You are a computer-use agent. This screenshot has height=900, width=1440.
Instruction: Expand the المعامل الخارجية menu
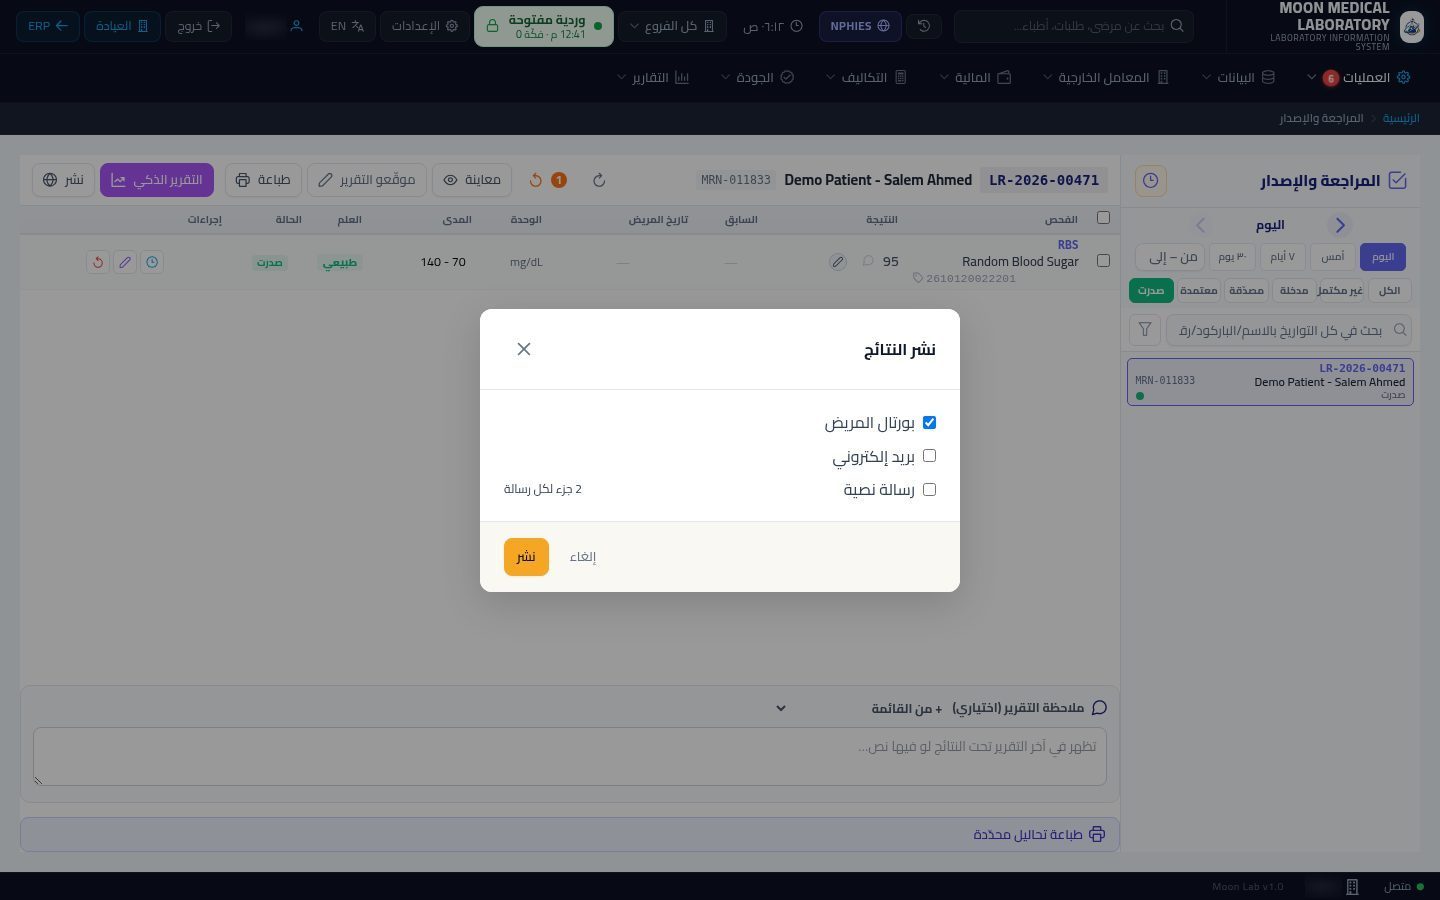[1106, 77]
